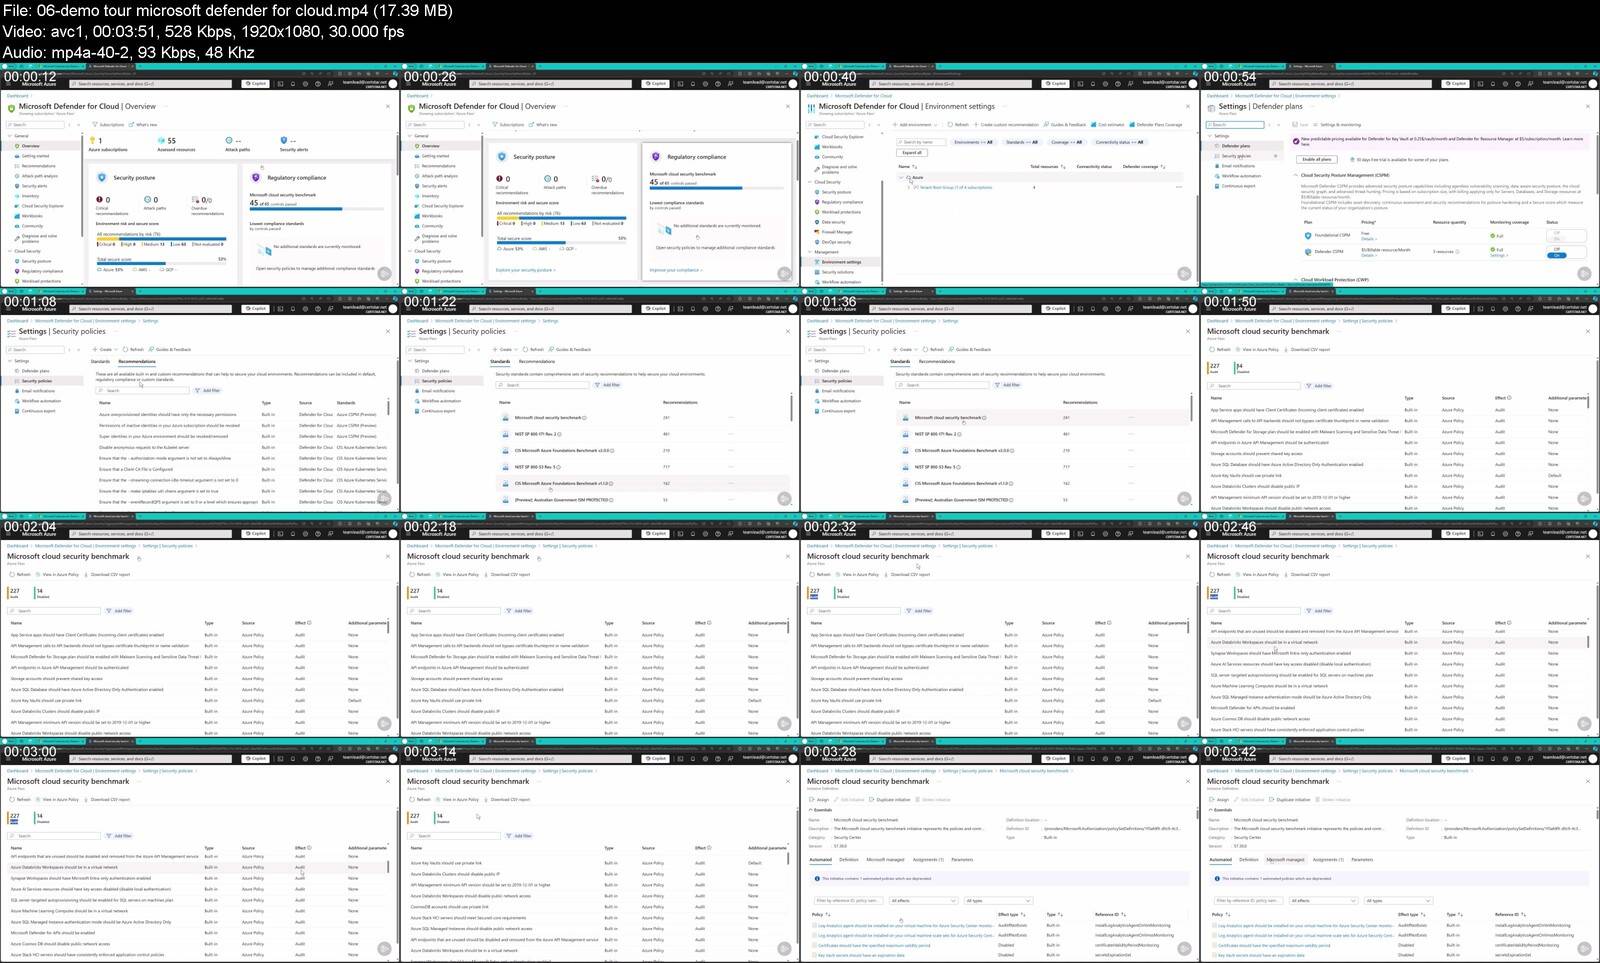Select the frame stamped 00:02:46
Viewport: 1600px width, 963px height.
click(1400, 627)
